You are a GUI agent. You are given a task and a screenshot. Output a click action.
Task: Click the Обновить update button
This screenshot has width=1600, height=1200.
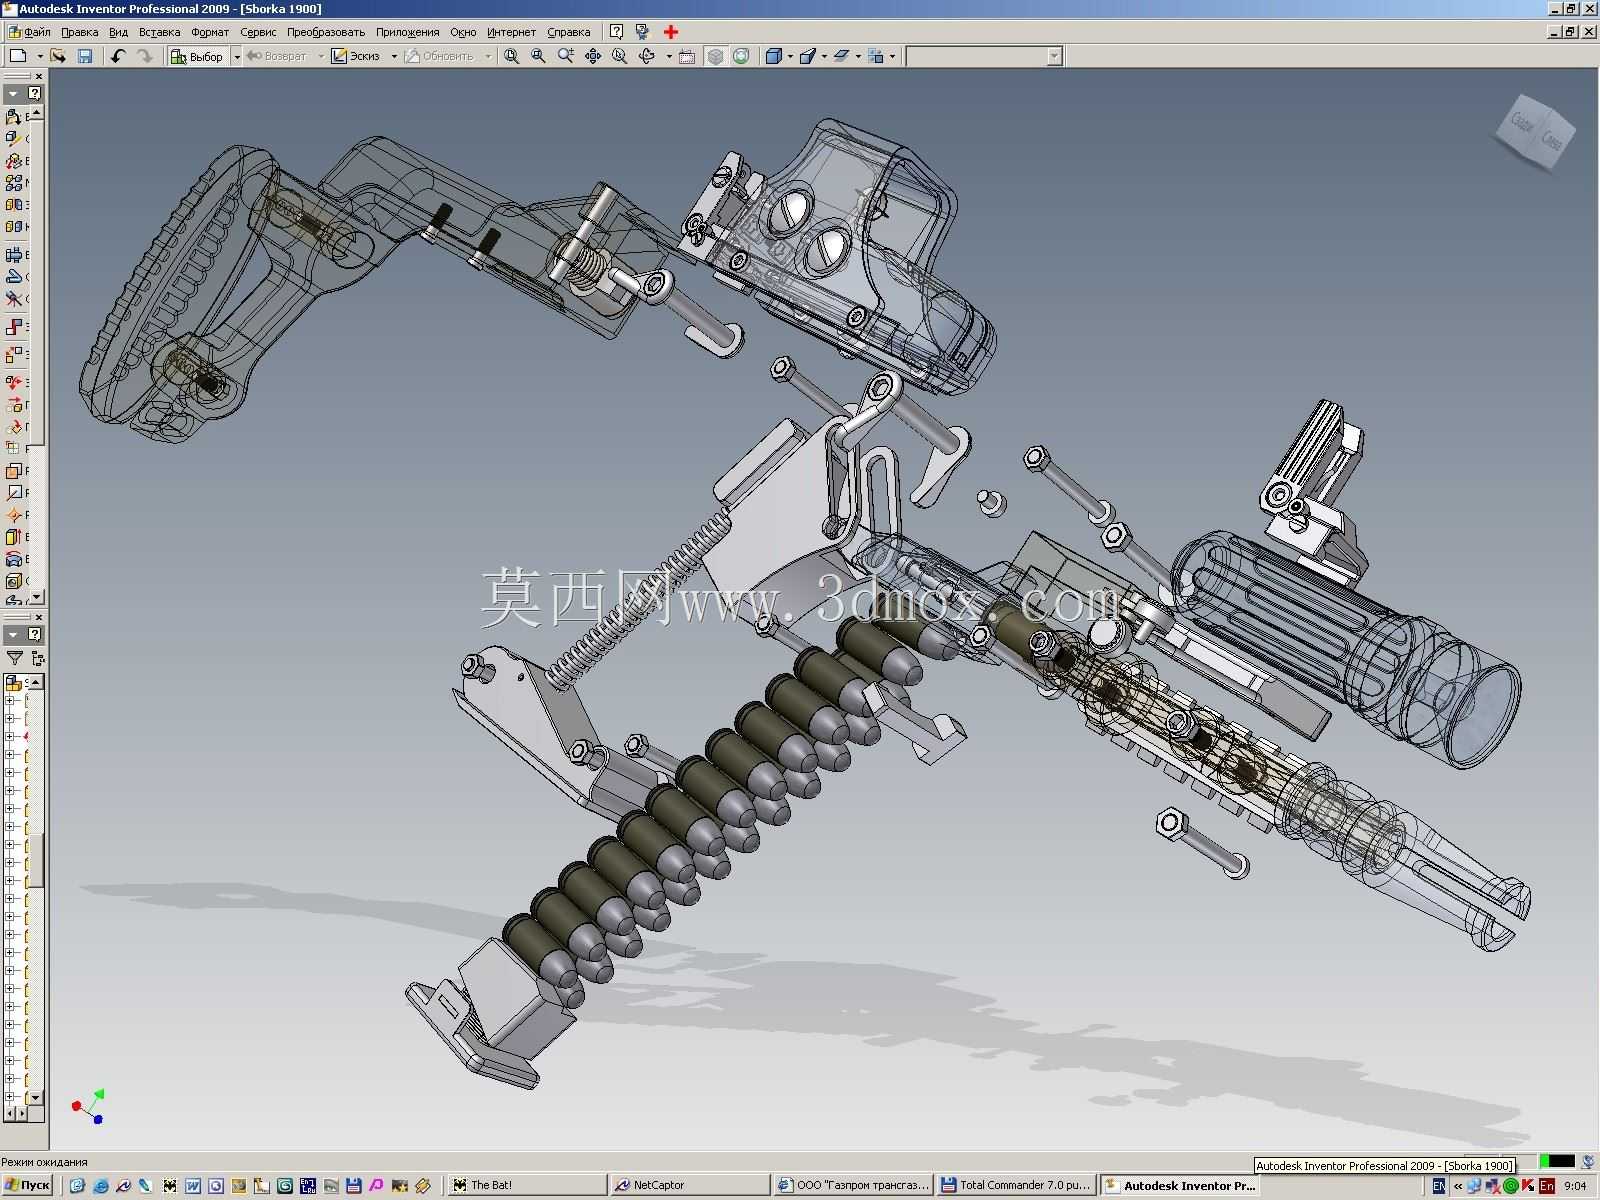[440, 56]
